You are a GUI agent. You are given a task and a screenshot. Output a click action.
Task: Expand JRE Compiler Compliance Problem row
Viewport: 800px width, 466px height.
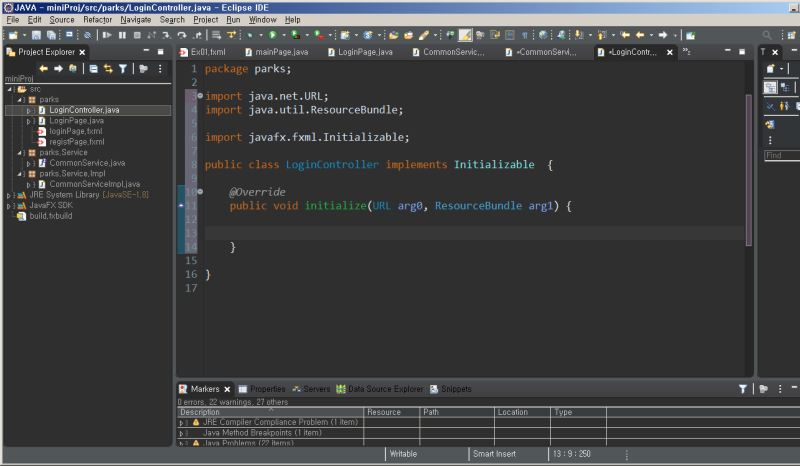(181, 423)
